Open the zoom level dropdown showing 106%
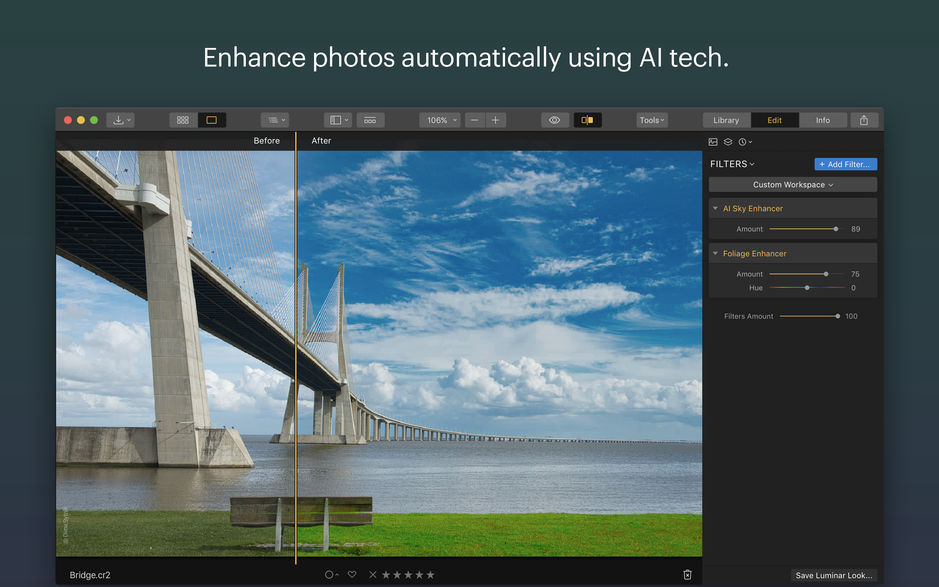This screenshot has height=587, width=939. (439, 119)
